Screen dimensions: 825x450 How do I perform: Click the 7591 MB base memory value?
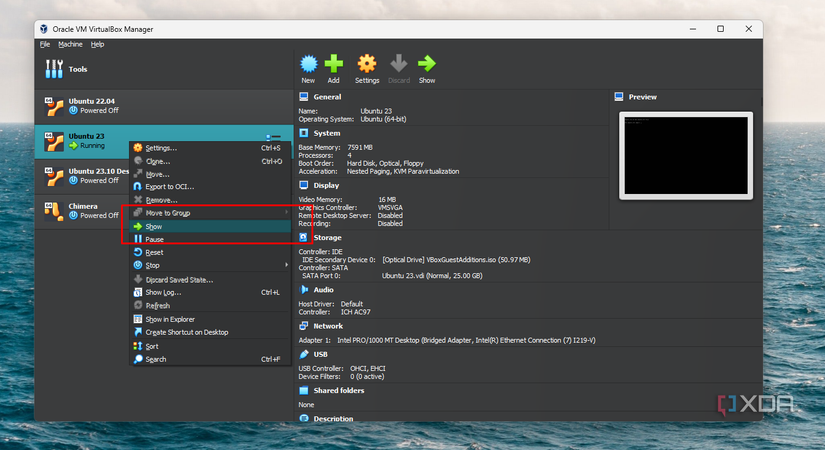(360, 147)
